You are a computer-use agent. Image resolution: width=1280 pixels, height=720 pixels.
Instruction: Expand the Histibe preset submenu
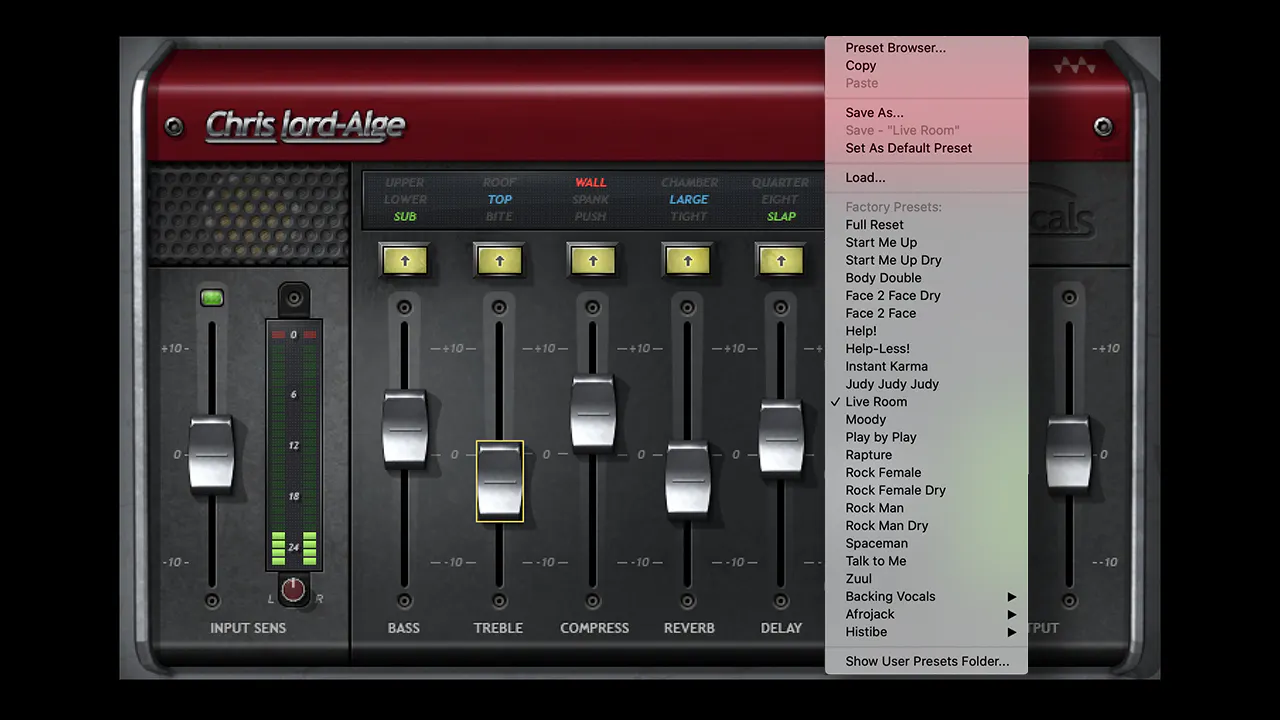click(x=866, y=631)
